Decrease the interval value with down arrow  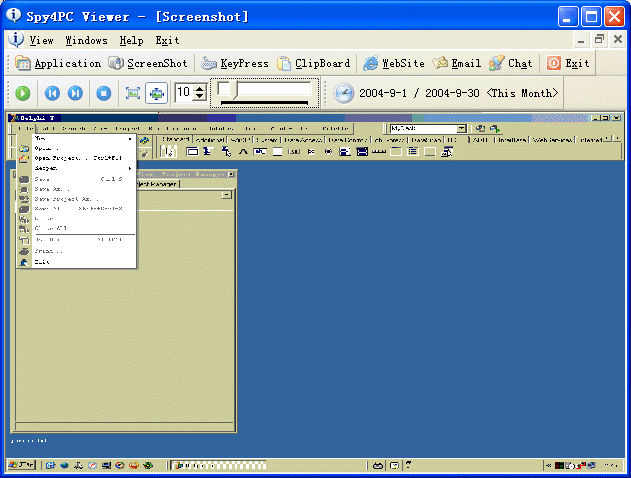point(200,97)
